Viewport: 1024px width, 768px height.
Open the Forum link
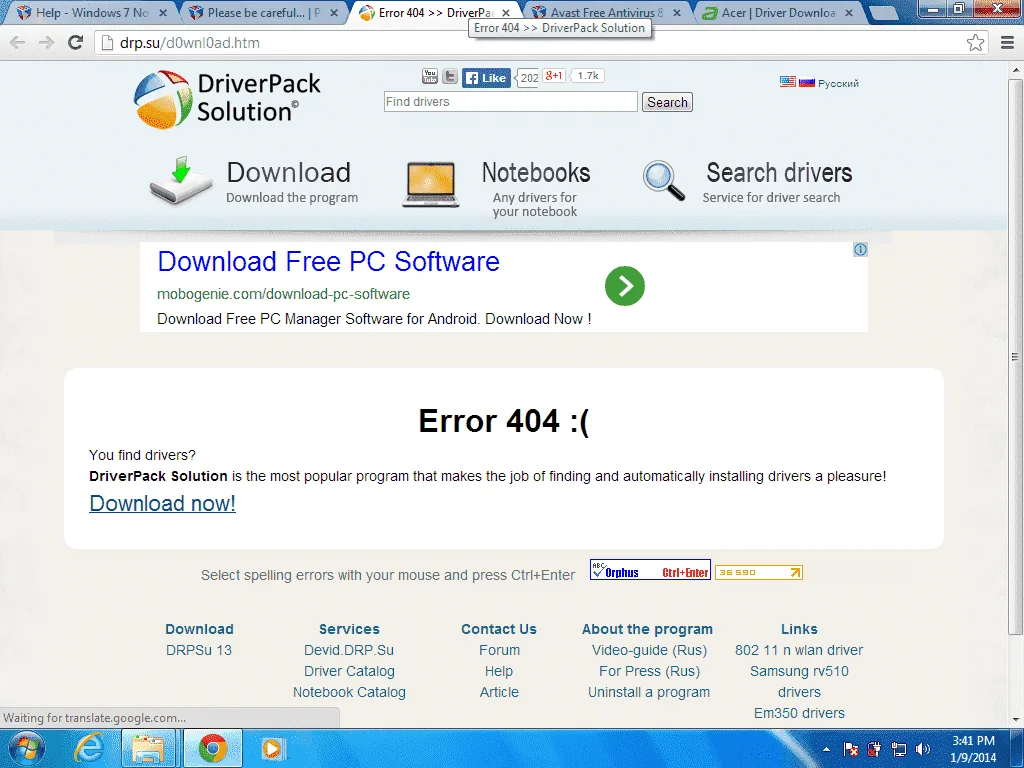499,650
